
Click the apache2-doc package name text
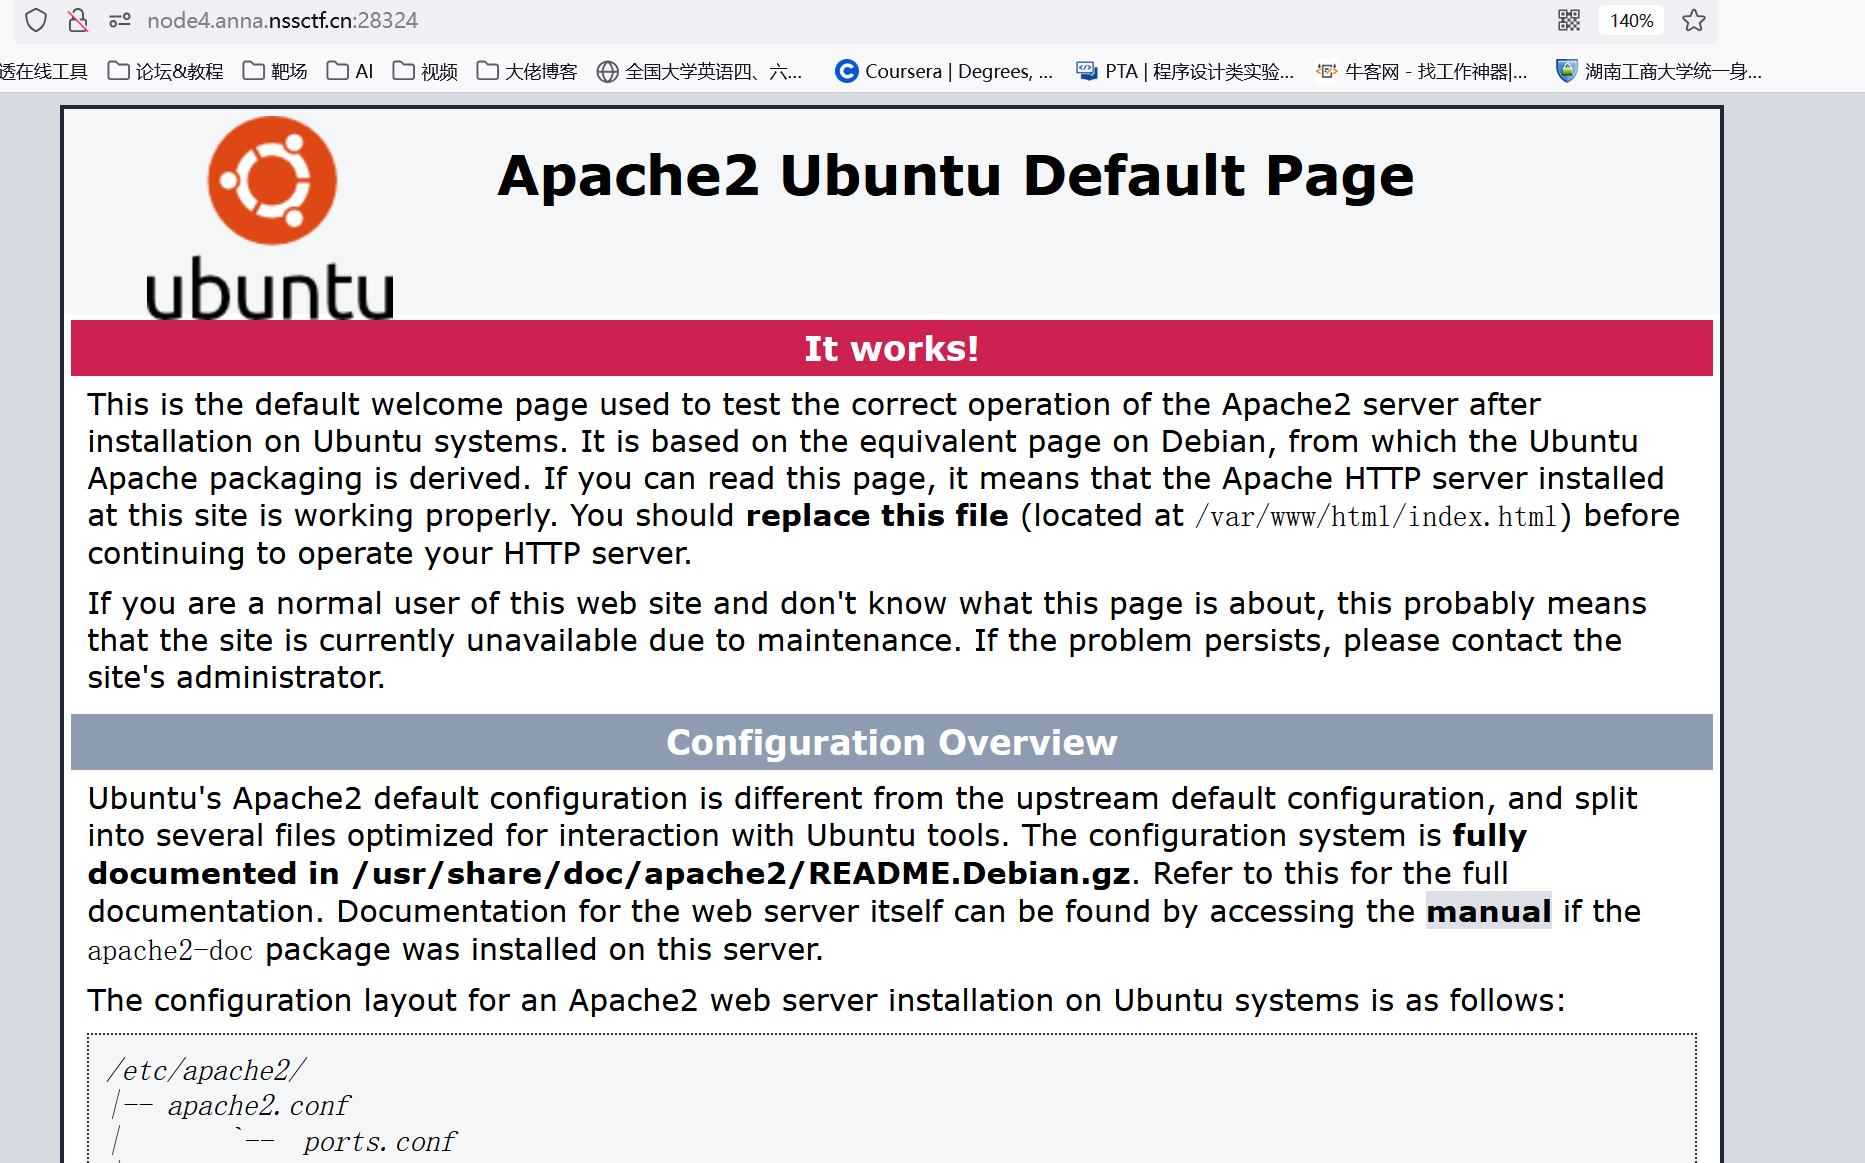pyautogui.click(x=170, y=950)
